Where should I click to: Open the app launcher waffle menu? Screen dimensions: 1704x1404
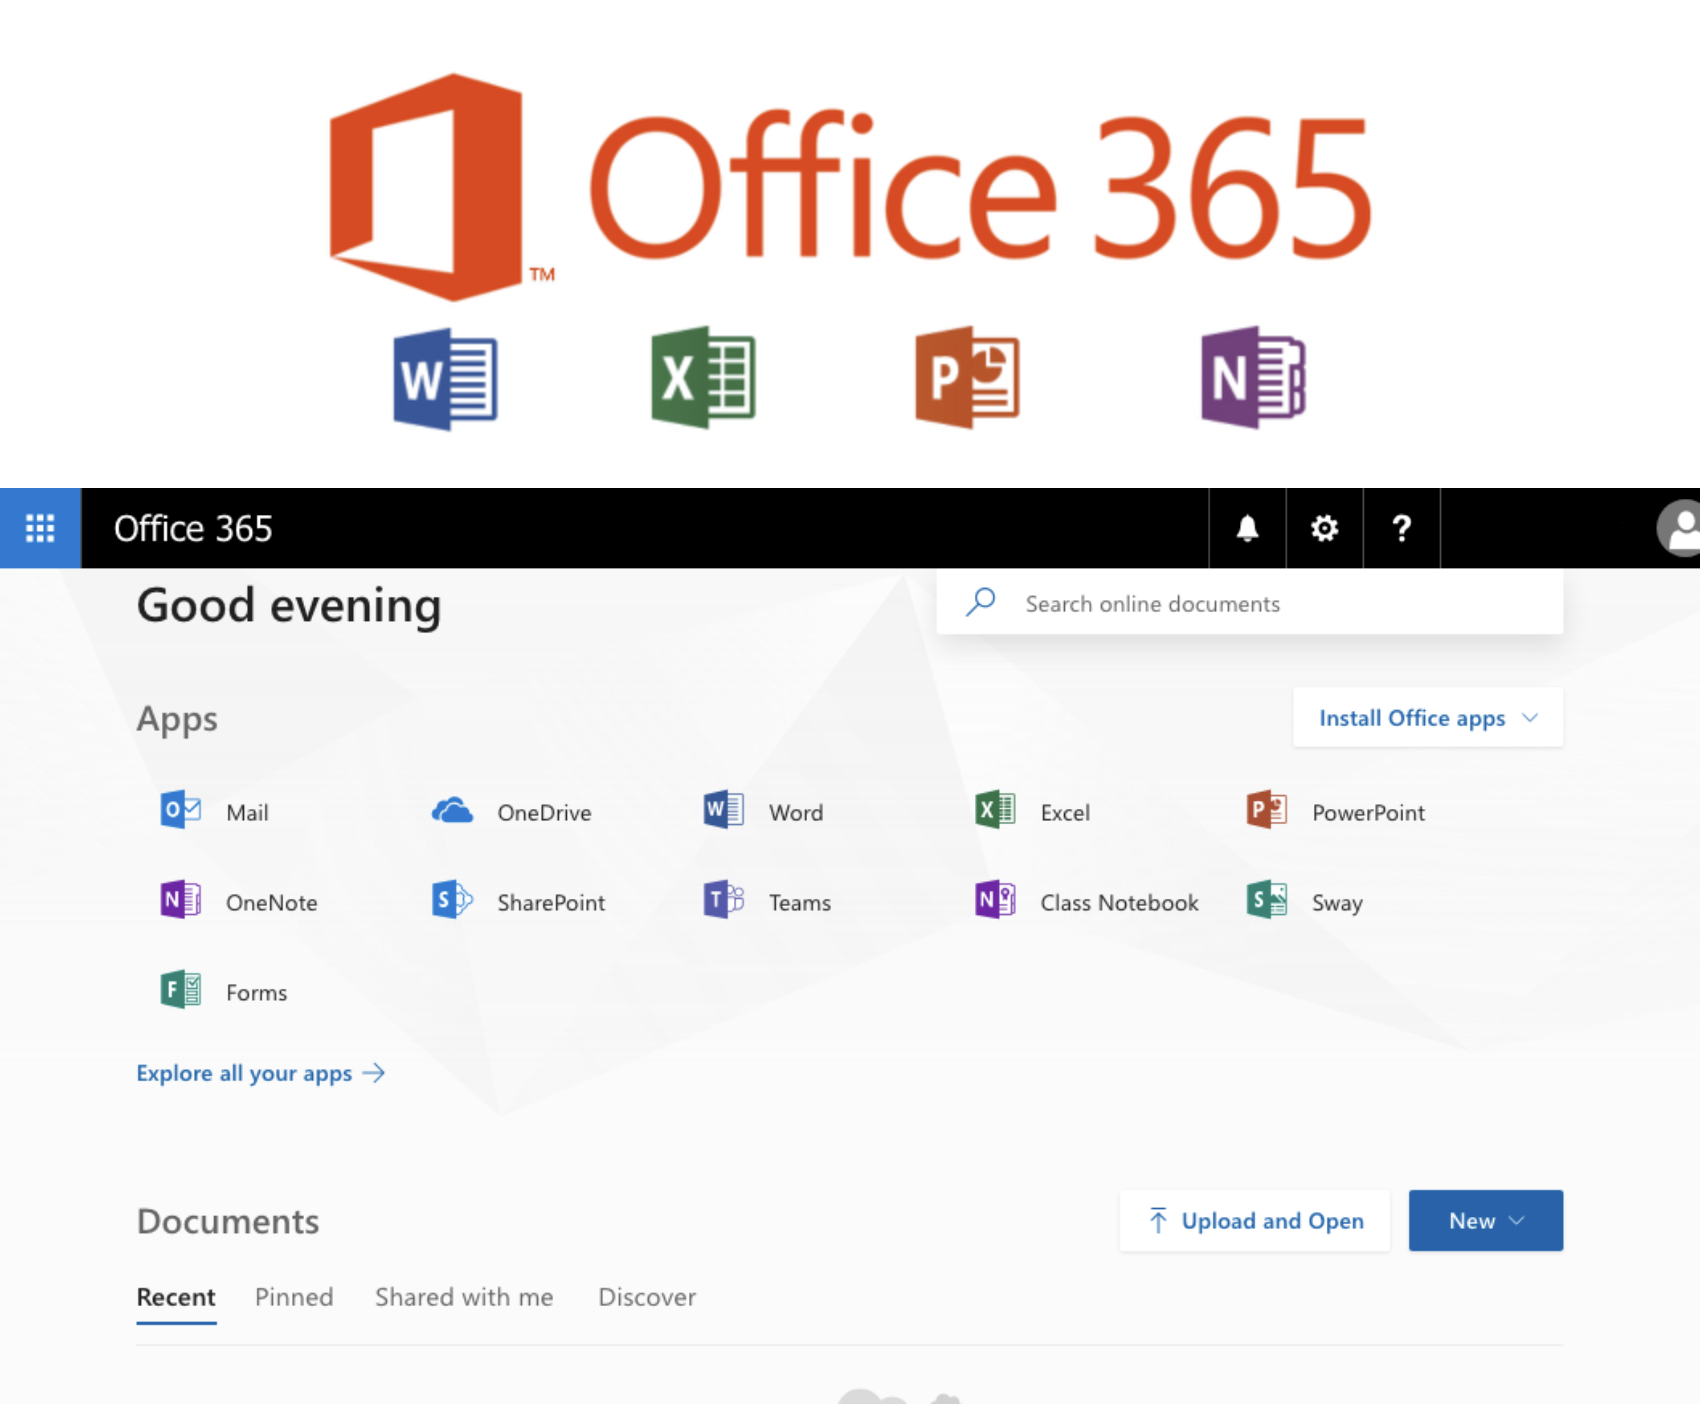[40, 528]
